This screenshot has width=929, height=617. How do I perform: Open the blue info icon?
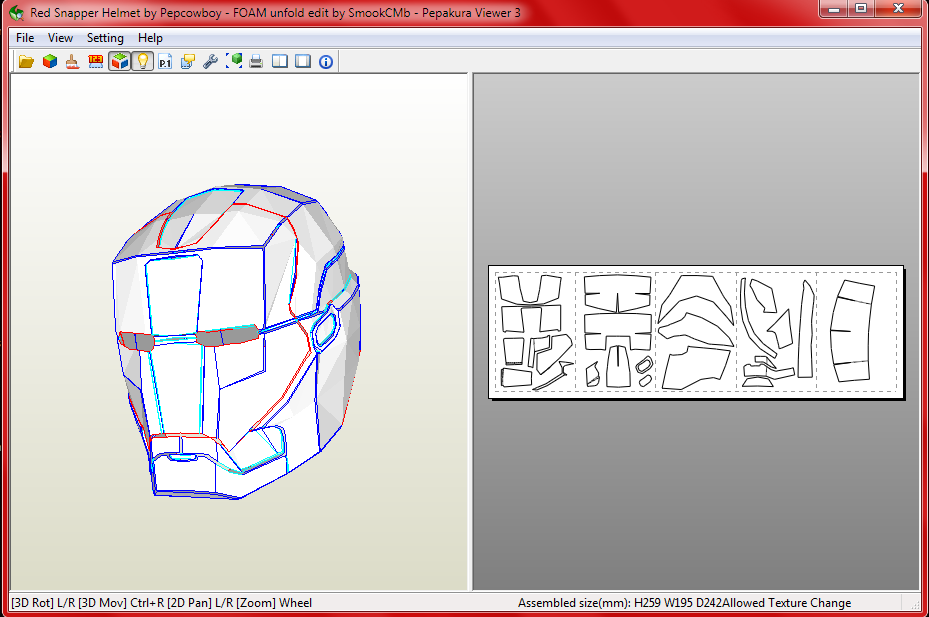pyautogui.click(x=326, y=62)
